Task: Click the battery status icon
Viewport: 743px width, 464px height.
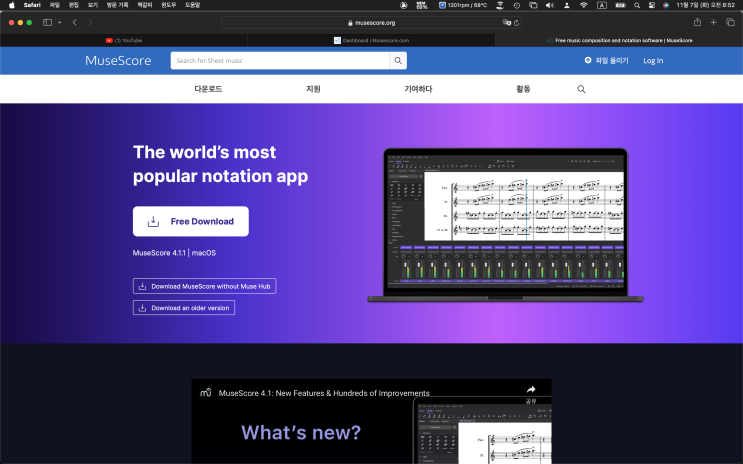Action: [x=620, y=5]
